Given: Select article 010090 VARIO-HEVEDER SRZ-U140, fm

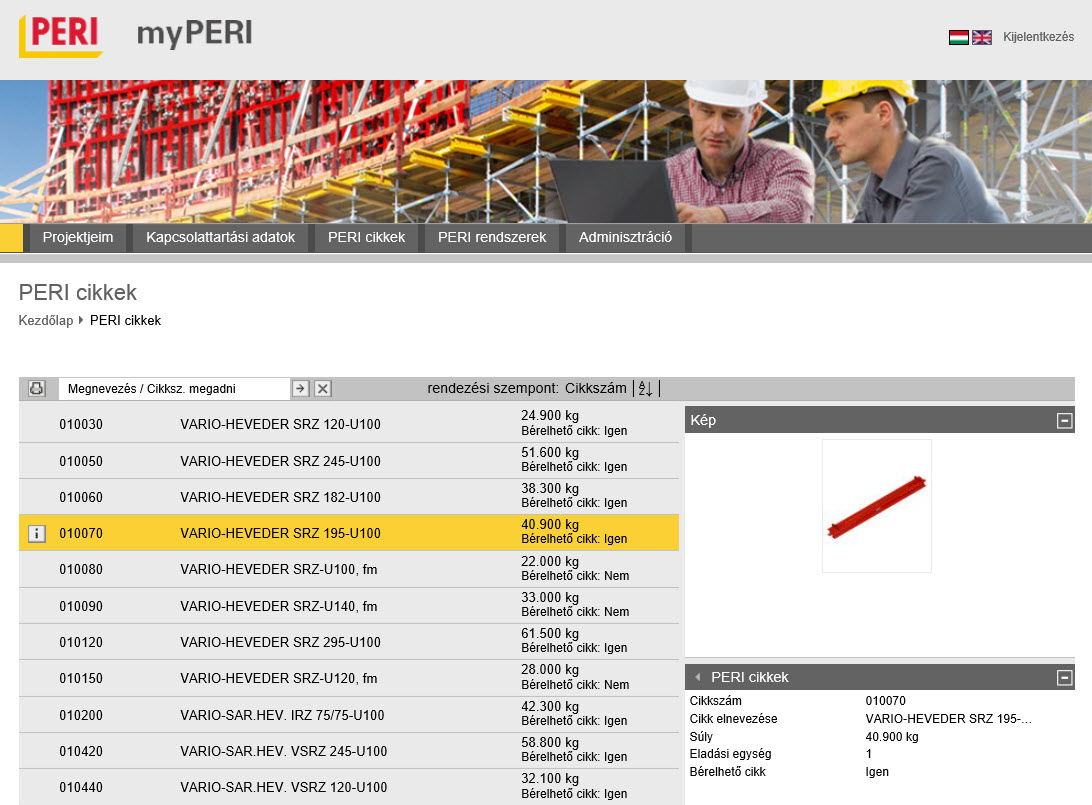Looking at the screenshot, I should pos(349,606).
